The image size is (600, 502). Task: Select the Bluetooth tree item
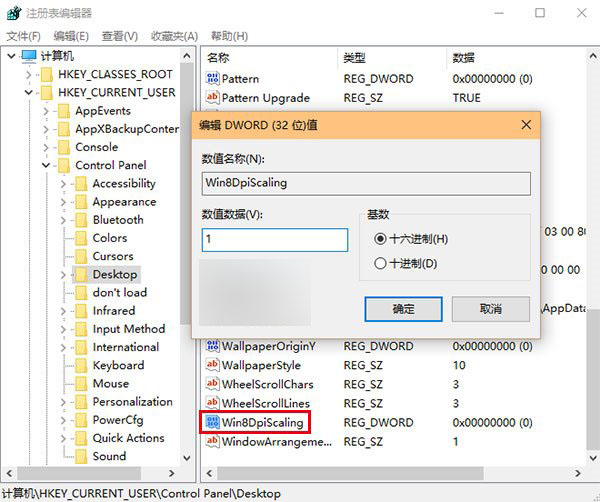[118, 220]
